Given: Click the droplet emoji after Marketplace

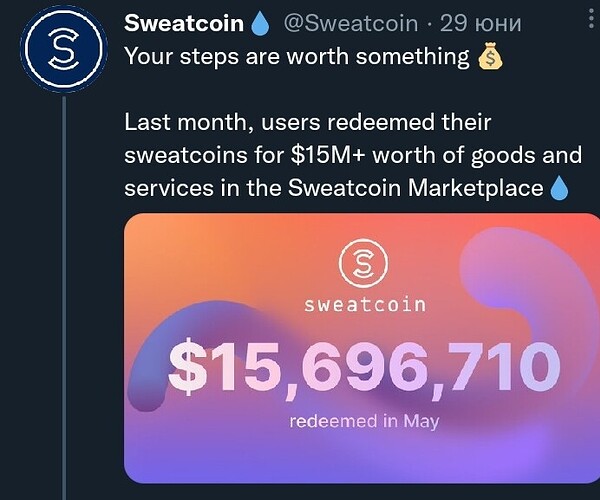Looking at the screenshot, I should tap(559, 188).
